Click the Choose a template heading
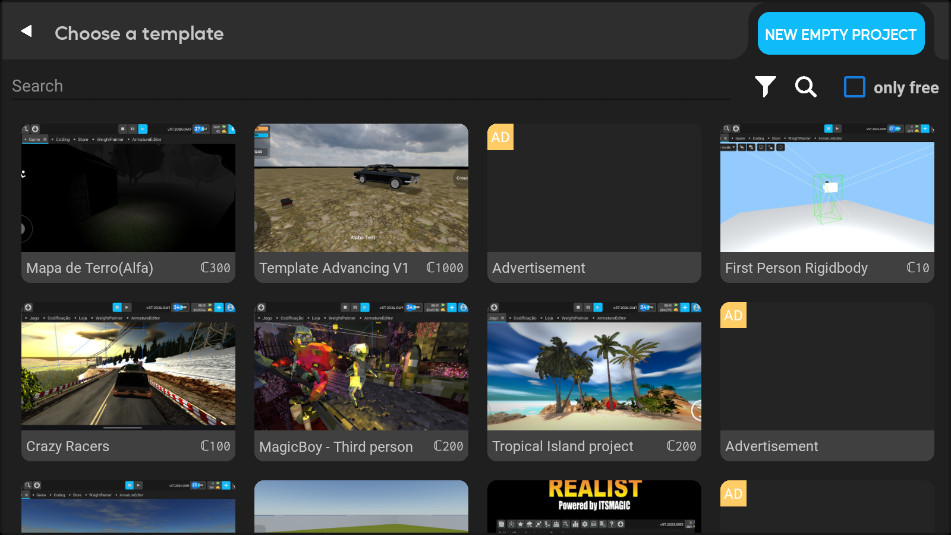951x535 pixels. pos(139,33)
